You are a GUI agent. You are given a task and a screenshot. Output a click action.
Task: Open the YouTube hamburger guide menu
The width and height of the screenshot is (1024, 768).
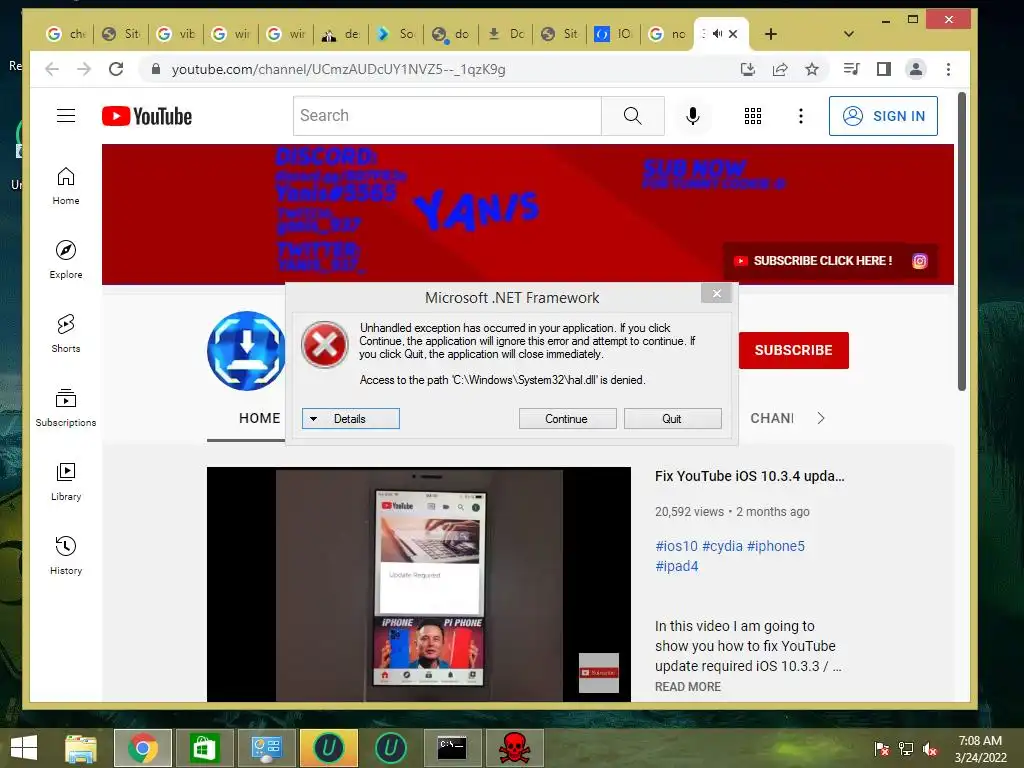point(66,116)
